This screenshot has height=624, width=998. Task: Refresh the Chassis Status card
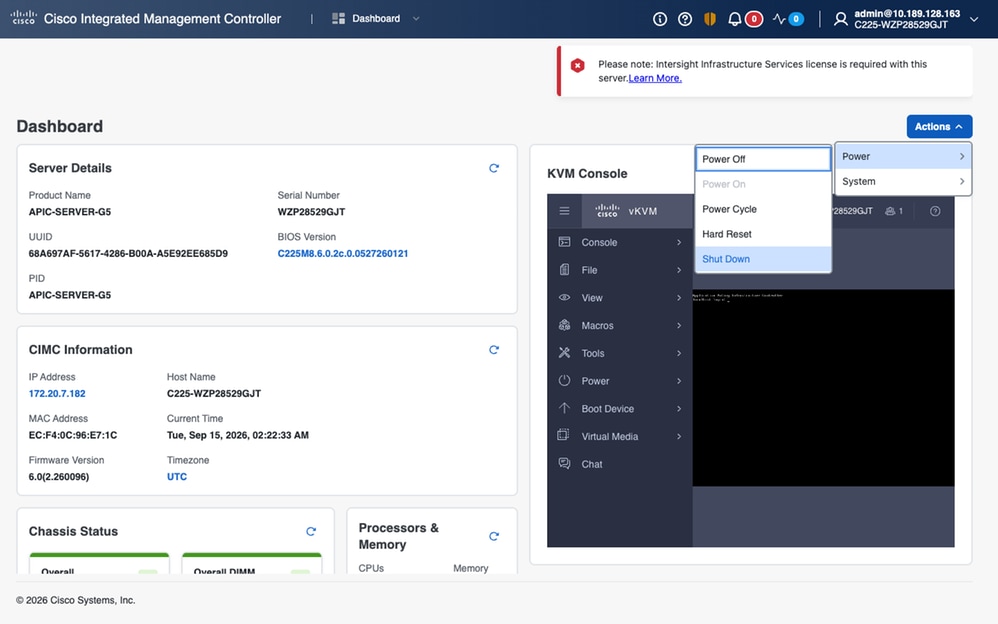pos(311,531)
